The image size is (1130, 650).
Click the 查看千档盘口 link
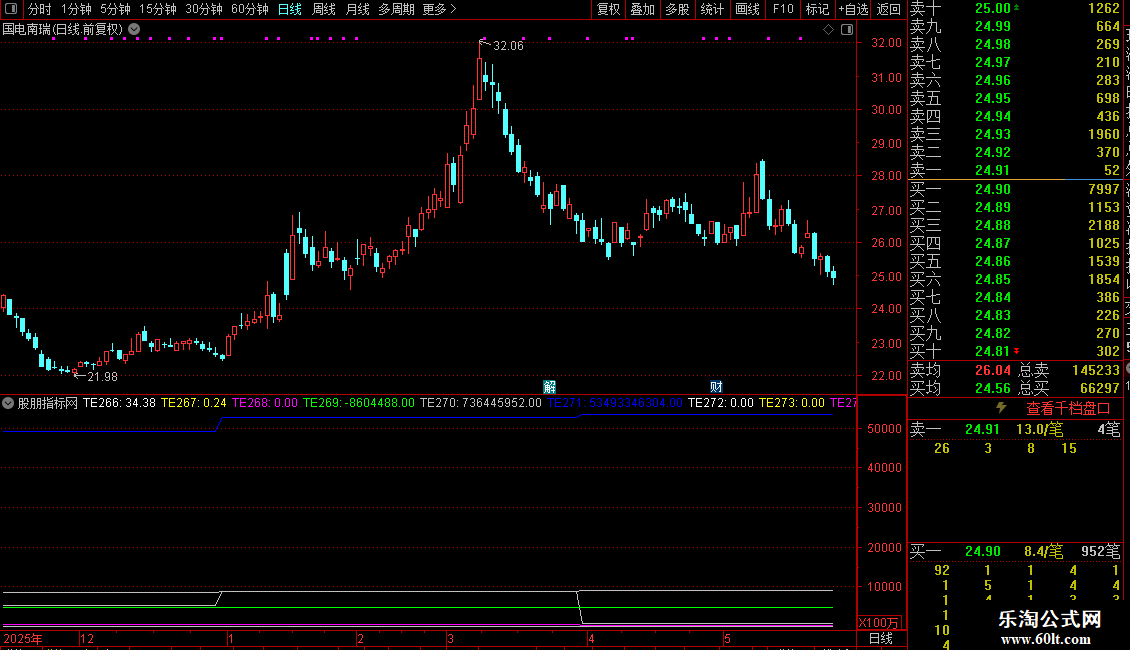[1068, 409]
